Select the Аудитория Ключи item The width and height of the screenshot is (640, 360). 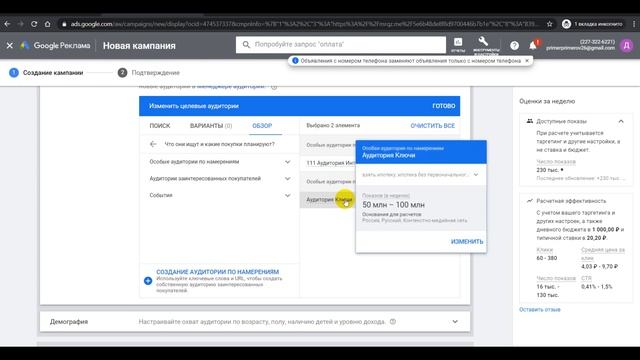[328, 200]
